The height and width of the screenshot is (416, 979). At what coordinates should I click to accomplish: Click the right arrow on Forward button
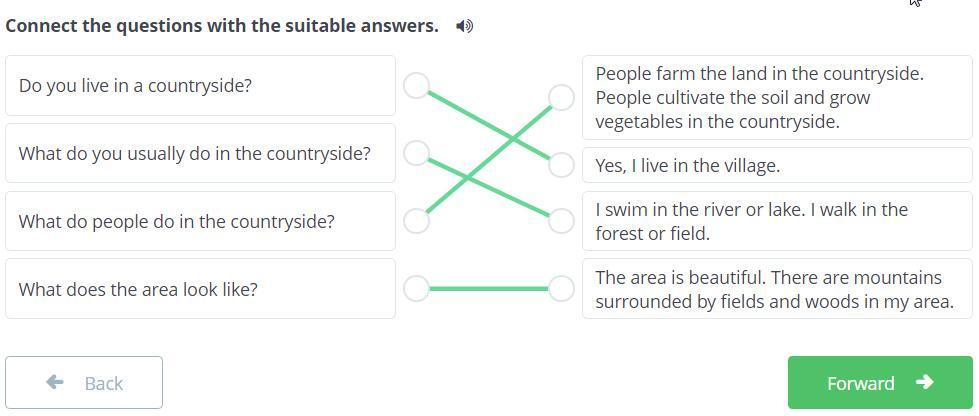pos(924,382)
